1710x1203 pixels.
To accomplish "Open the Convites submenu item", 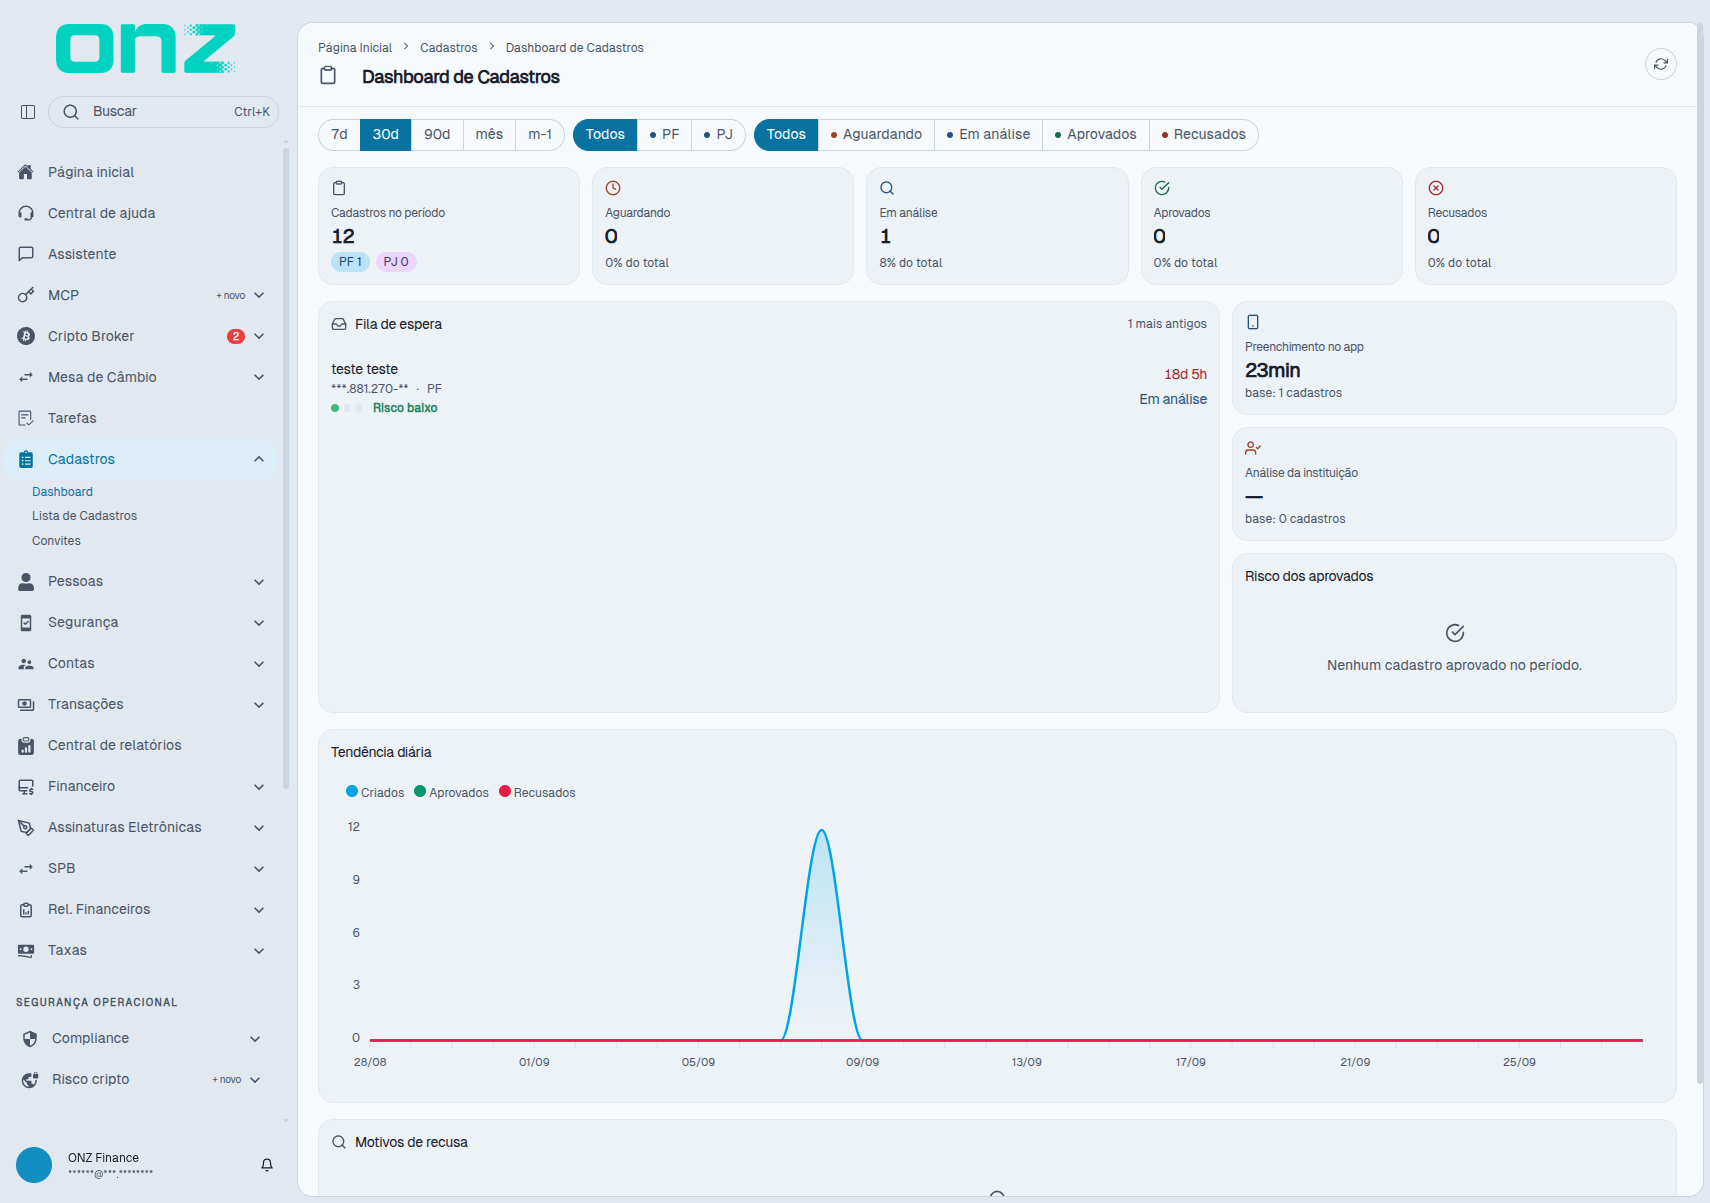I will click(56, 541).
